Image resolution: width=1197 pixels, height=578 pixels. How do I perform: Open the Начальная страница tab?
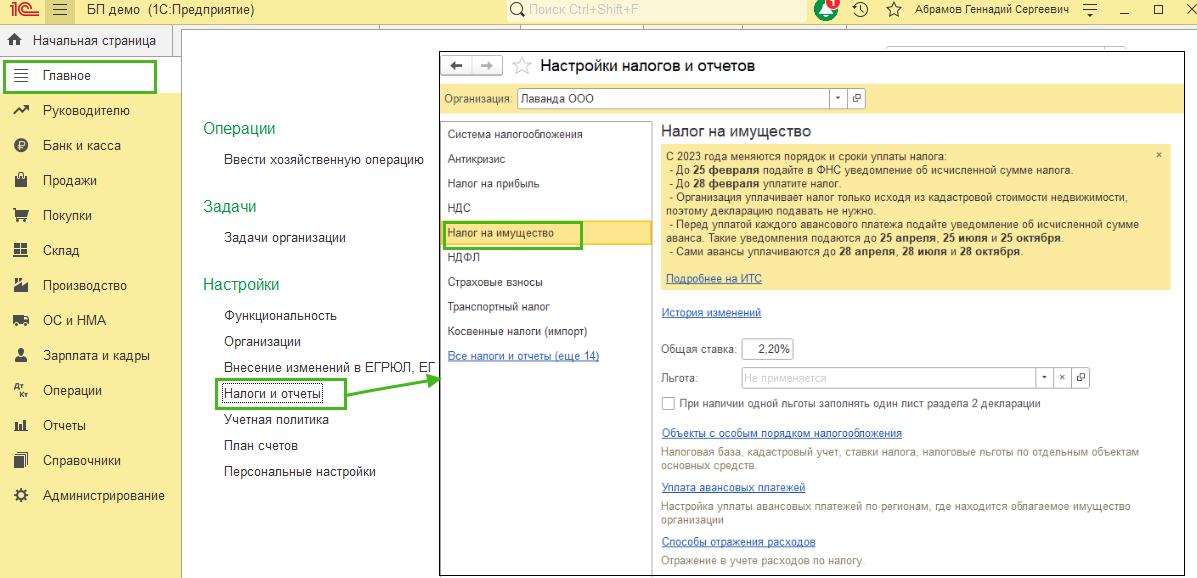pyautogui.click(x=87, y=40)
